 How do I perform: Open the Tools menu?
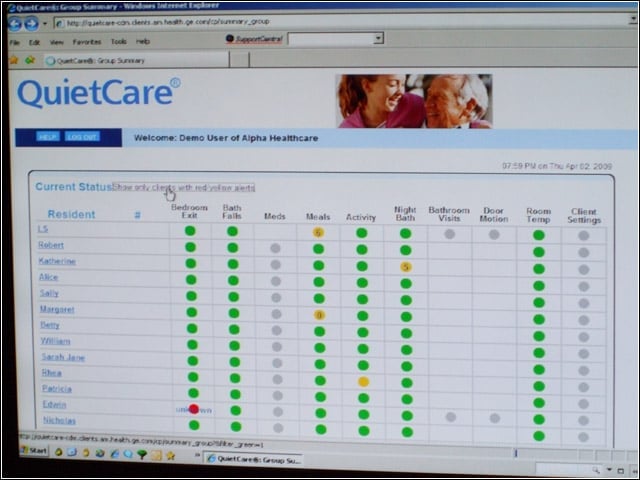click(119, 41)
